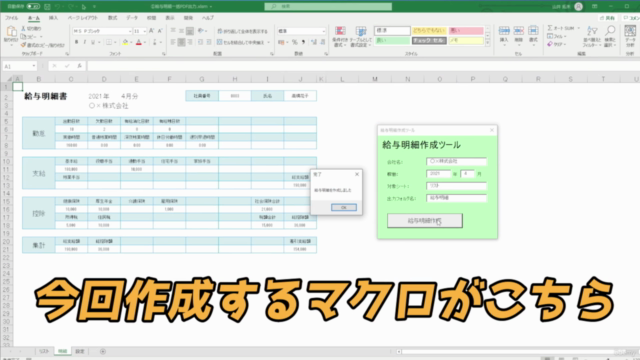Image resolution: width=640 pixels, height=360 pixels.
Task: Click the Insert Function fx icon
Action: pos(80,66)
